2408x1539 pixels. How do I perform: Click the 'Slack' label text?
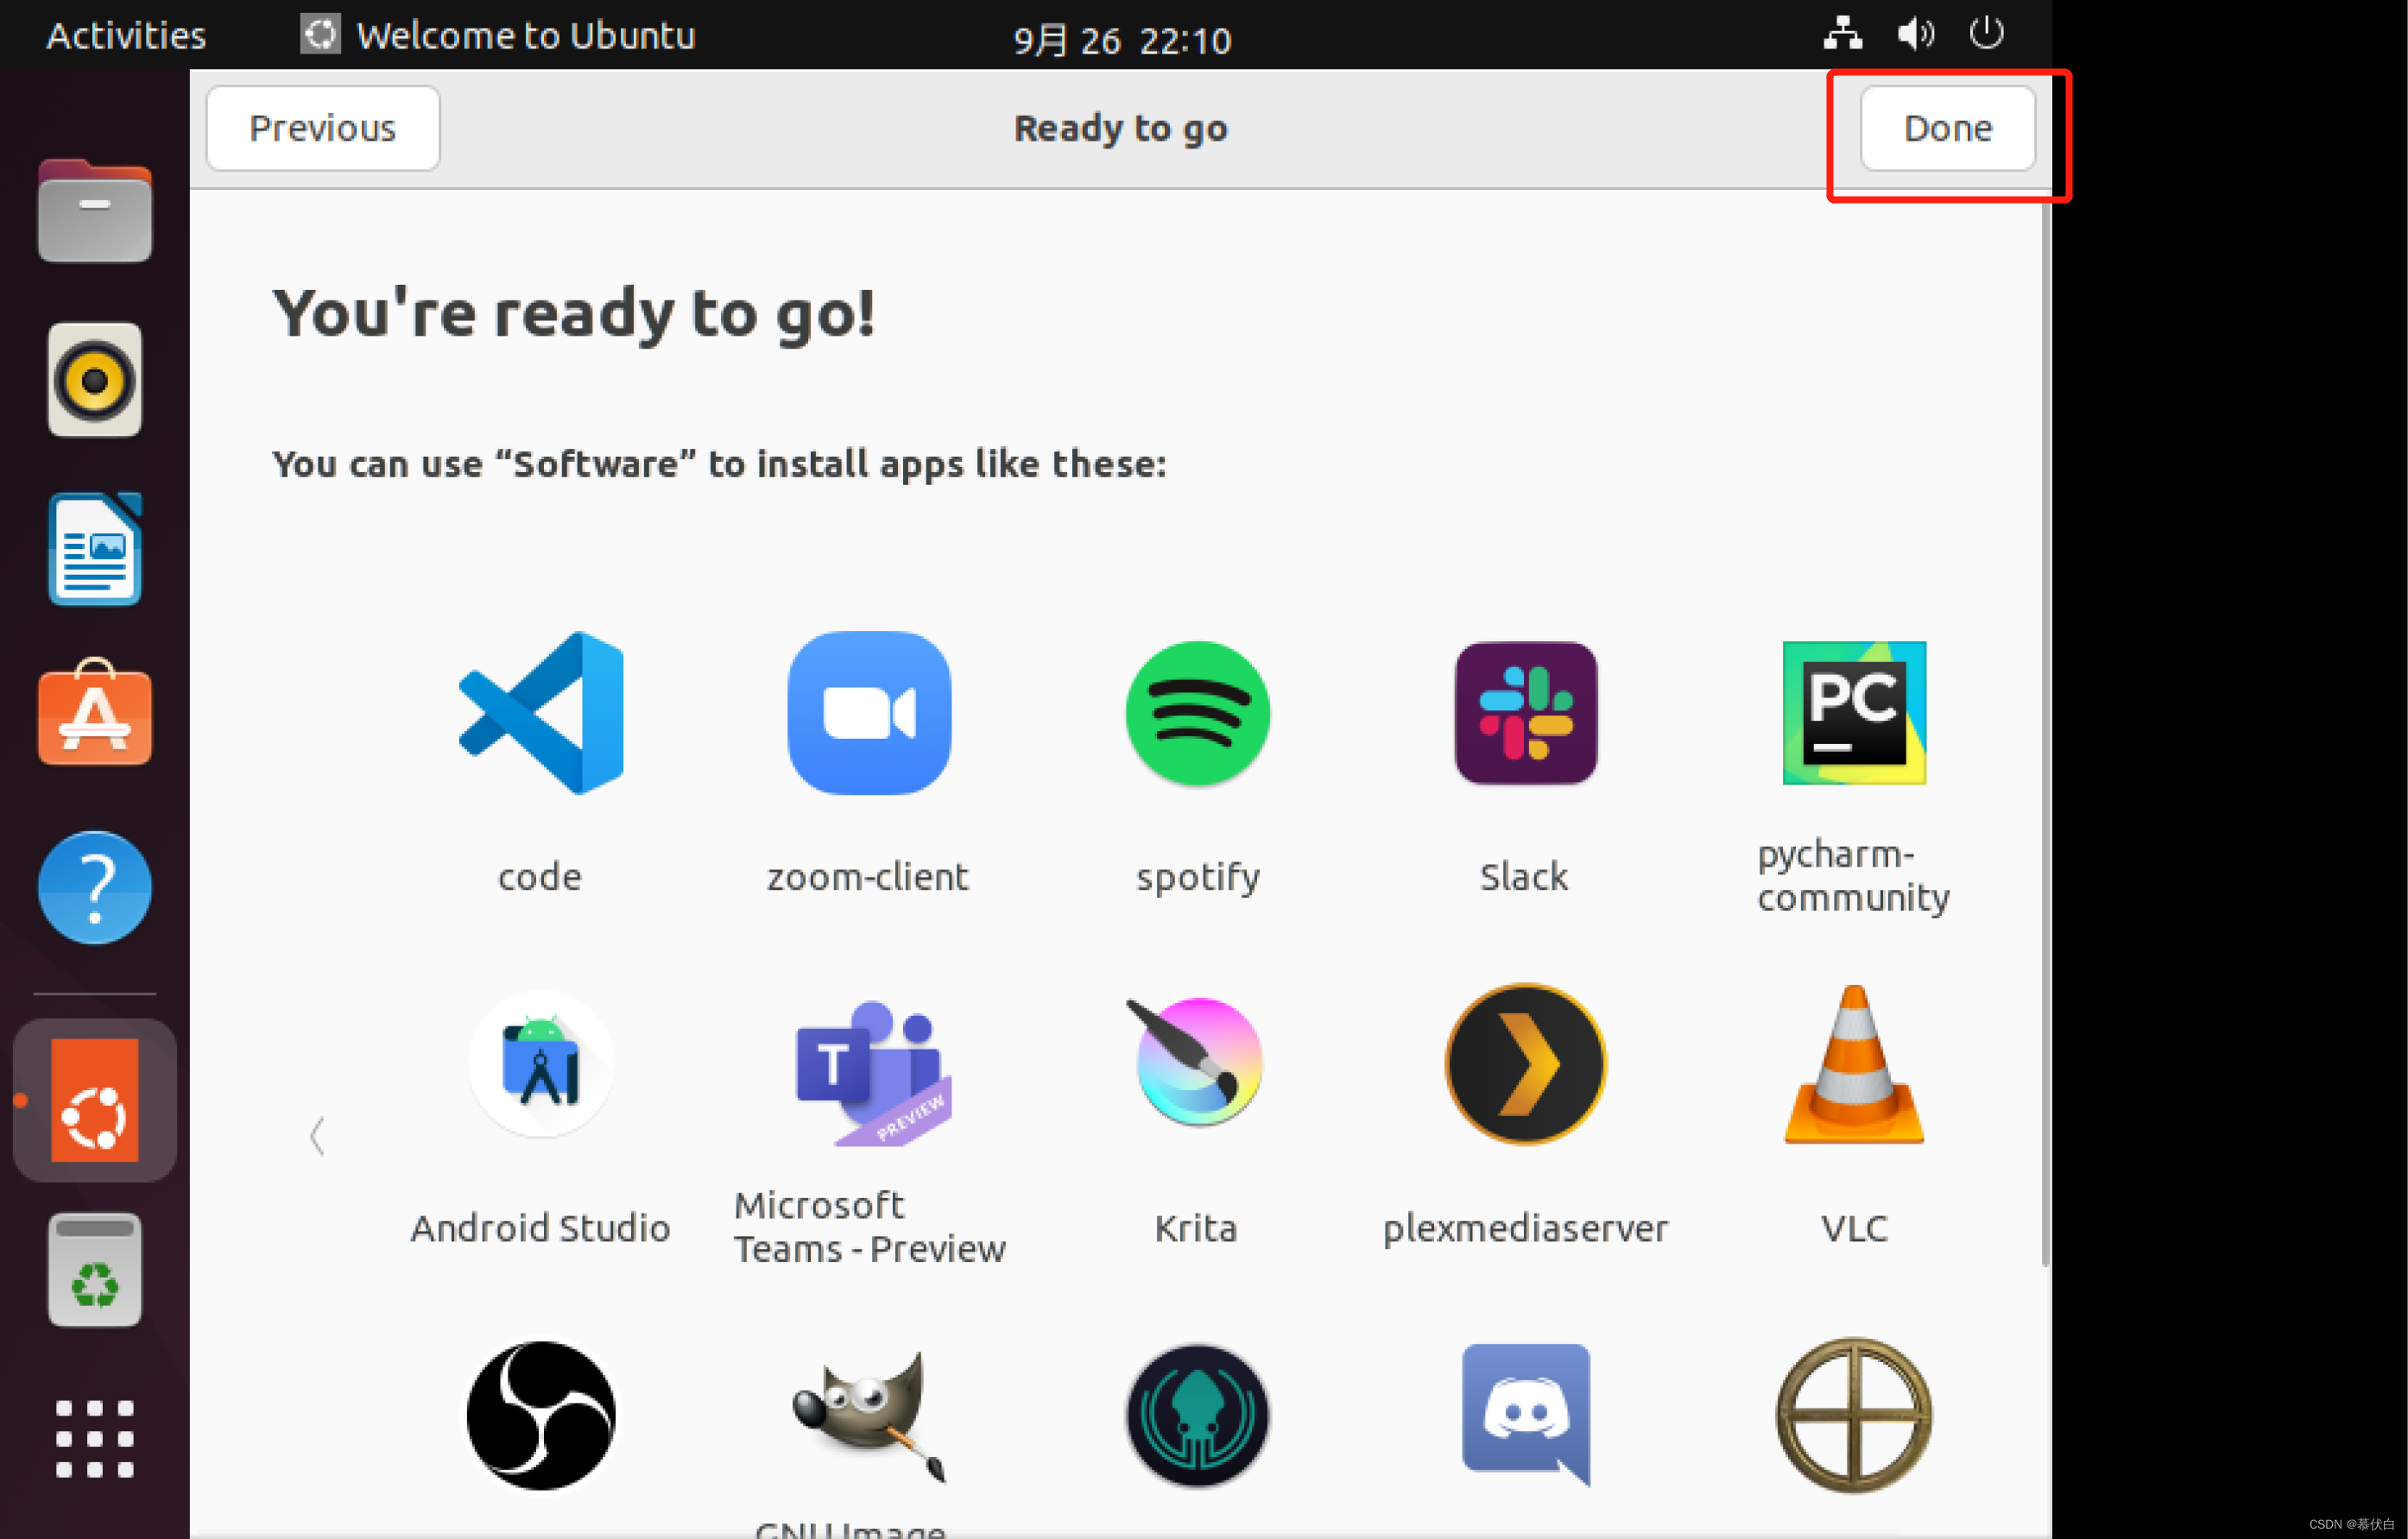coord(1524,877)
